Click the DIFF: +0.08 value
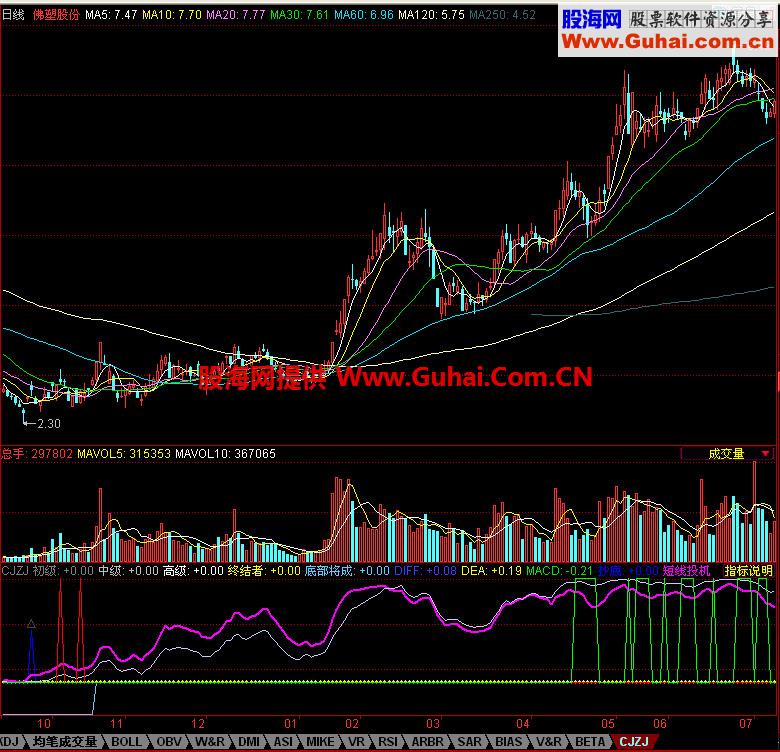Viewport: 780px width, 752px height. 425,570
